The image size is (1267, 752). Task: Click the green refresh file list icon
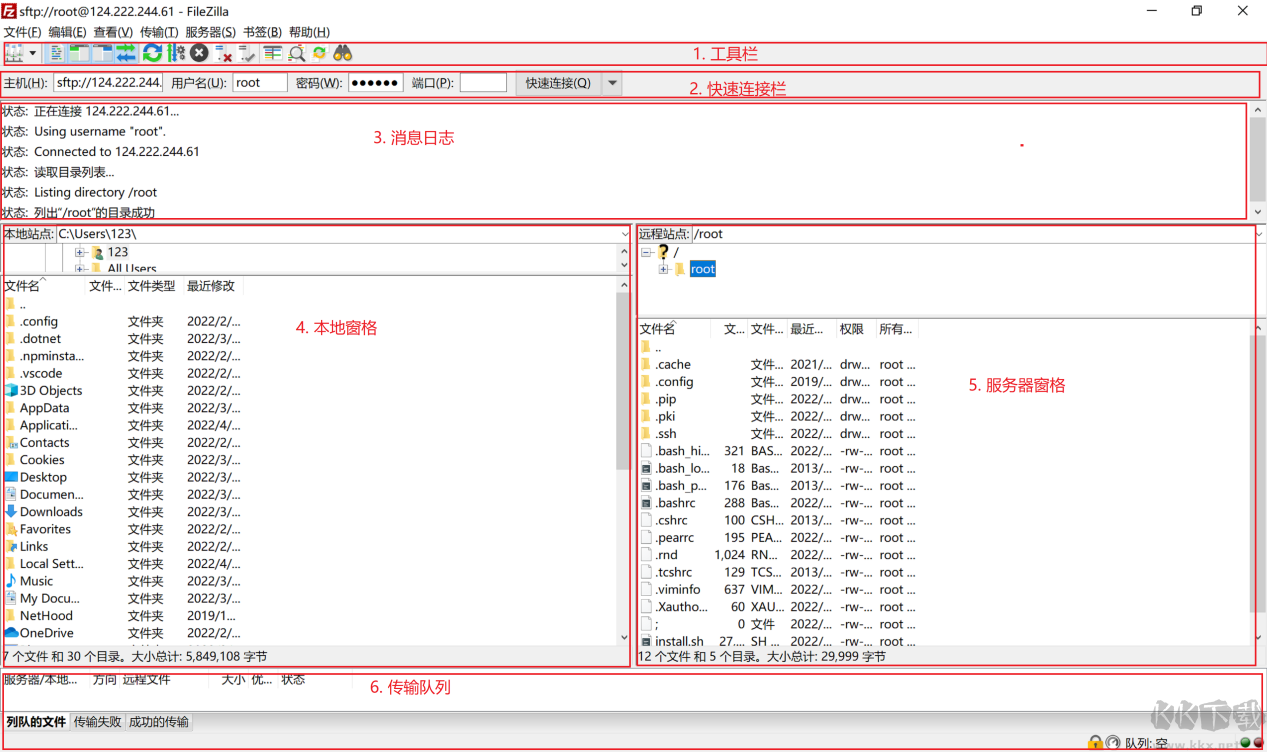pyautogui.click(x=152, y=53)
